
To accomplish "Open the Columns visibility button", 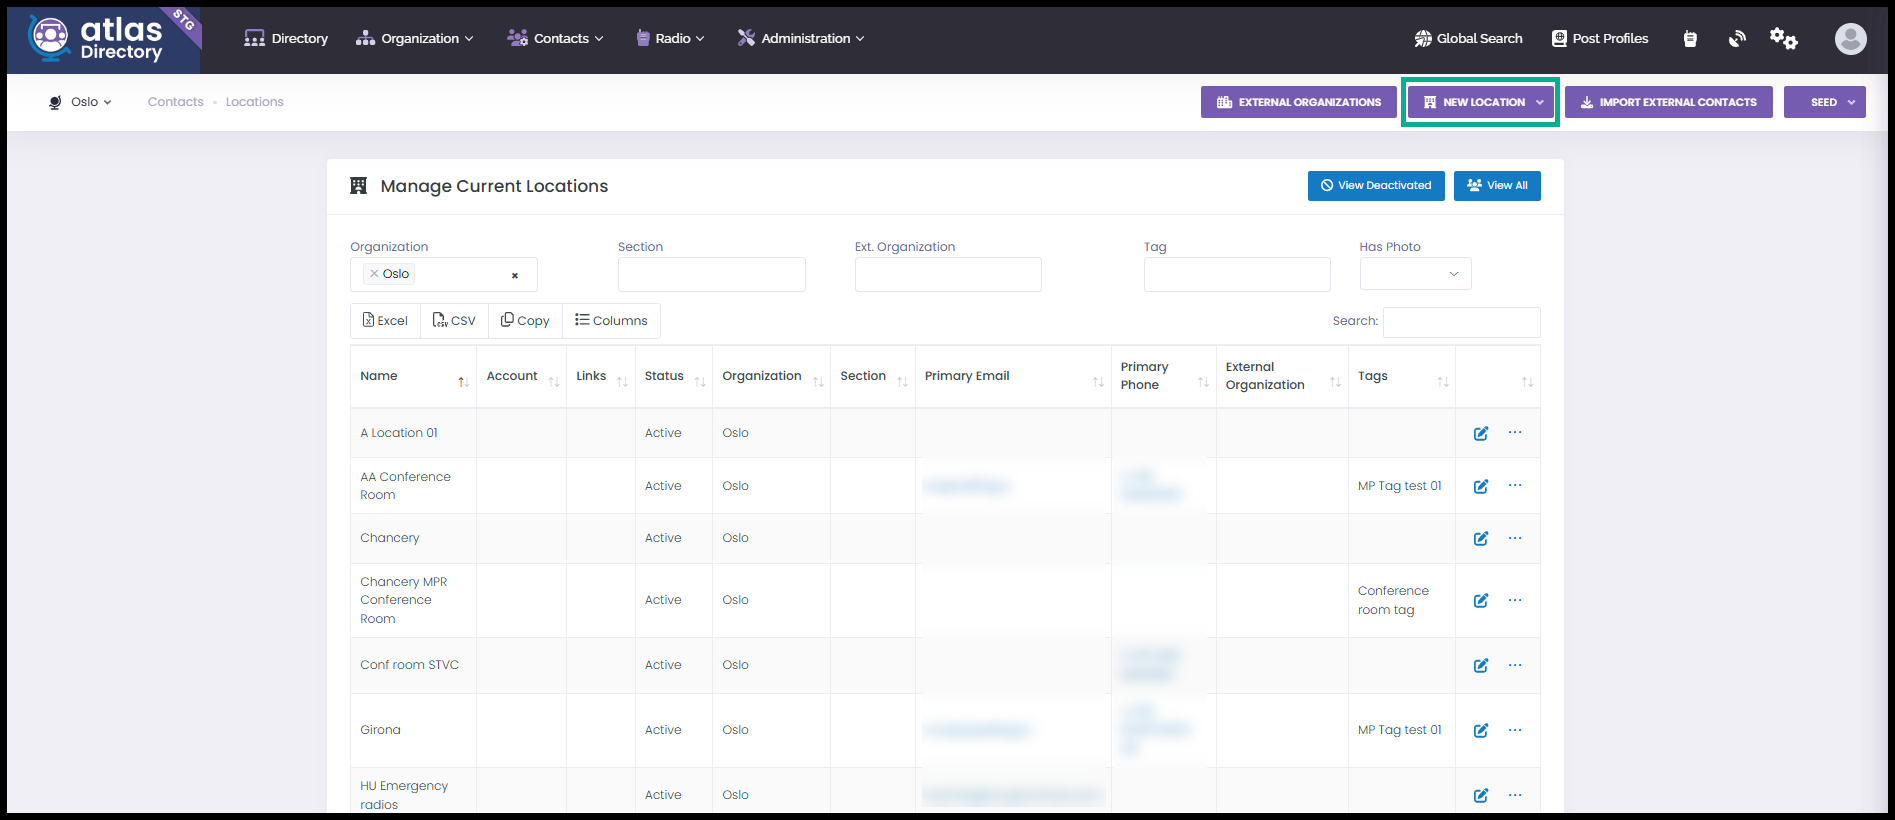I will [x=611, y=321].
